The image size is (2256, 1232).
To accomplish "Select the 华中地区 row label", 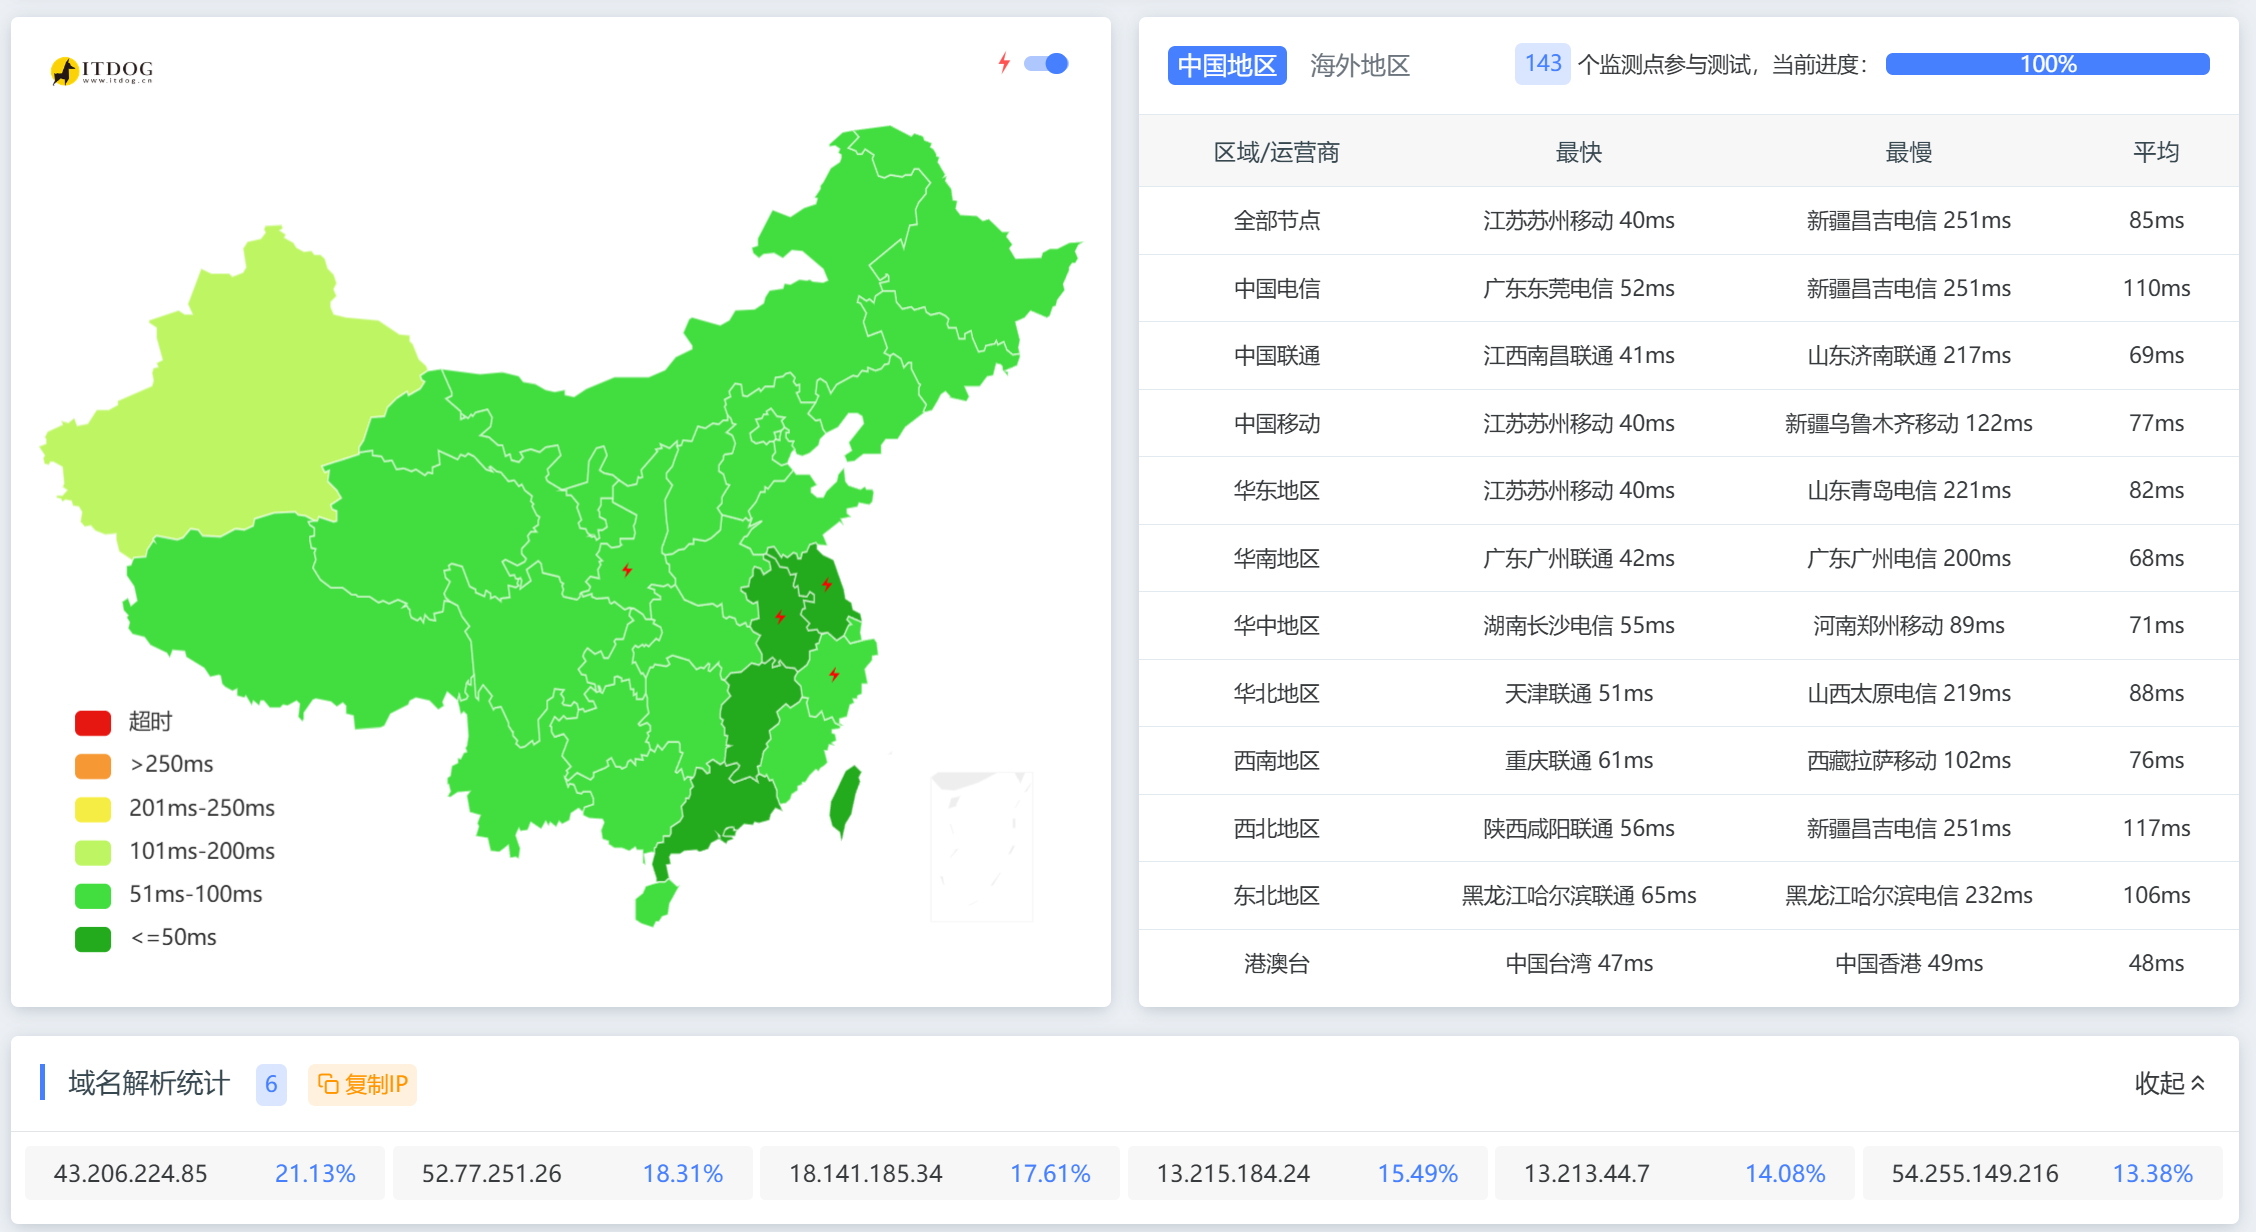I will [1276, 625].
